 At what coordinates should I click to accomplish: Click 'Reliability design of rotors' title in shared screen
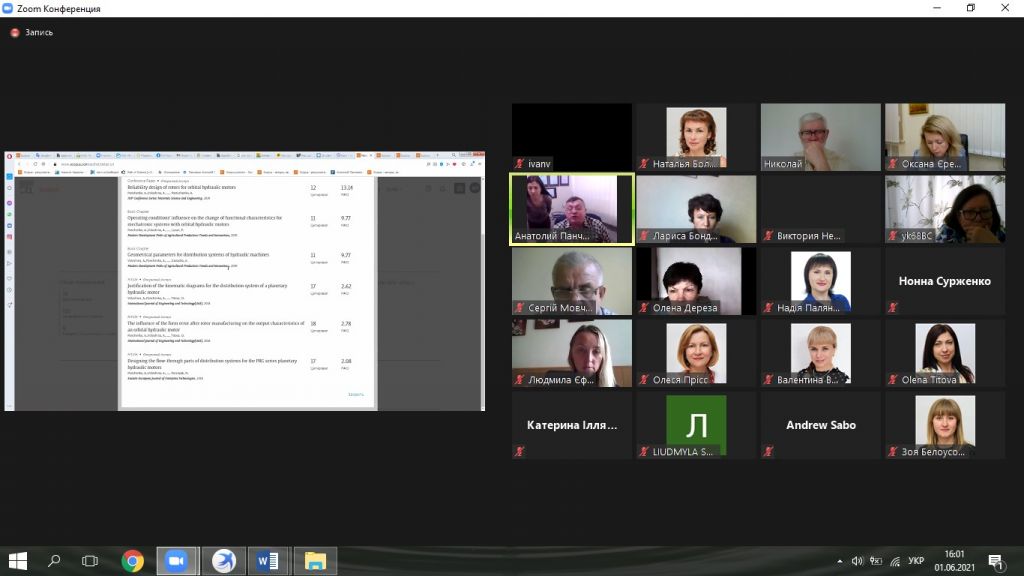click(182, 187)
